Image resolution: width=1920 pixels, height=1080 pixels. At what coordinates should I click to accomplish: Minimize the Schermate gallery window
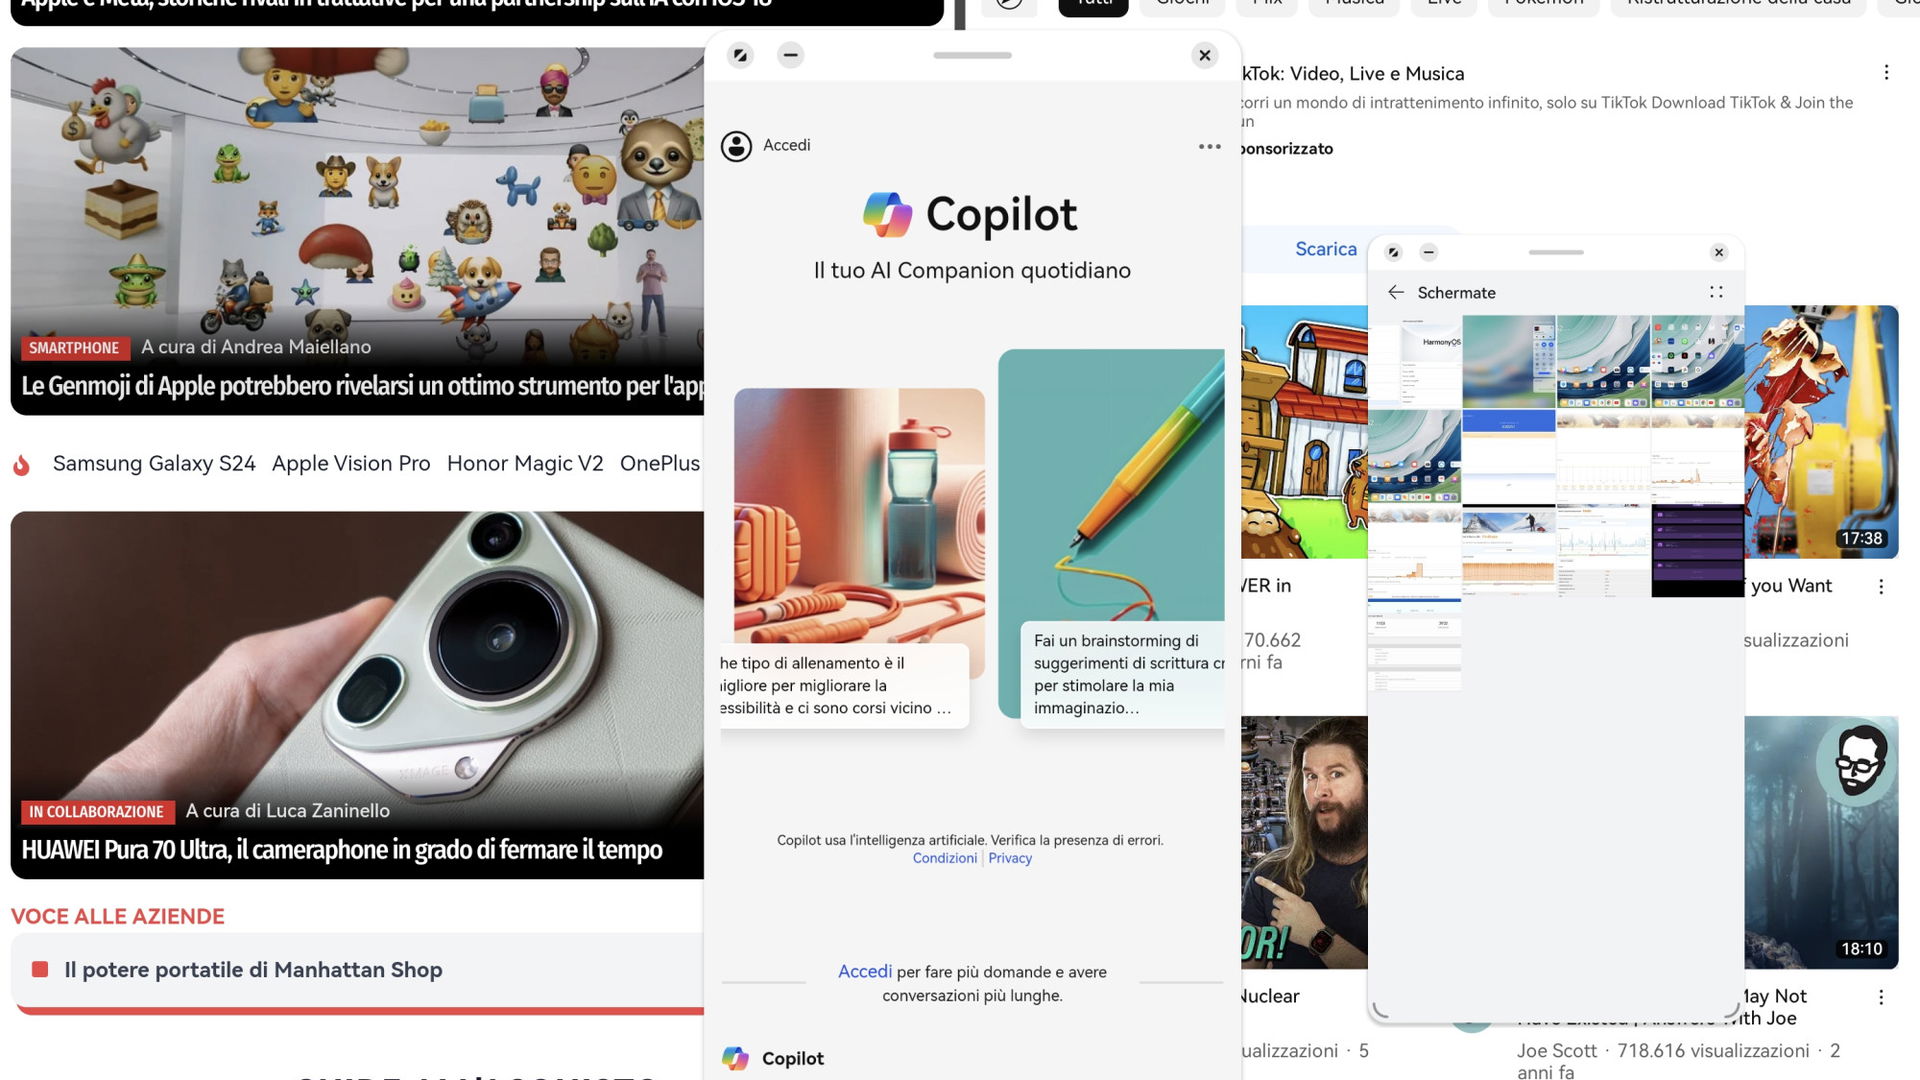(x=1428, y=252)
